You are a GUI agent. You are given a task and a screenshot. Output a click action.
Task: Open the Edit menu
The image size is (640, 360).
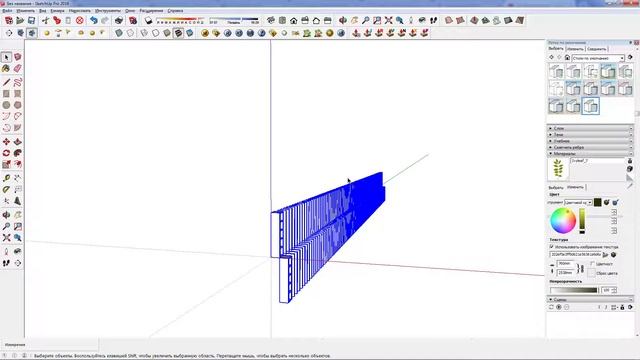[25, 11]
